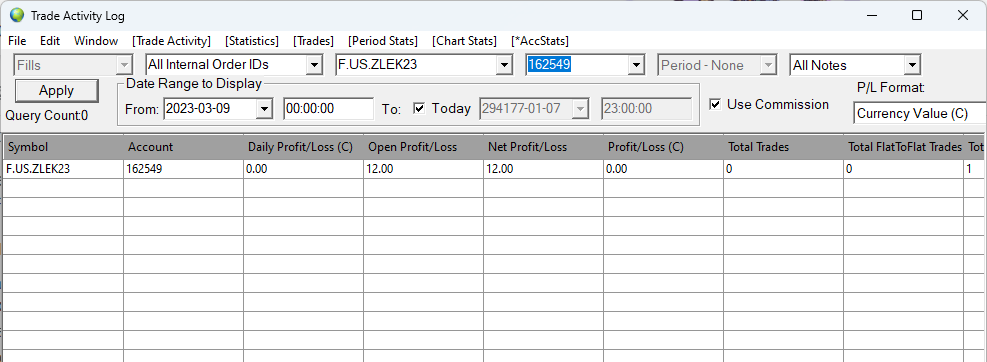Select the Open Profit/Loss 12.00 cell

(424, 169)
